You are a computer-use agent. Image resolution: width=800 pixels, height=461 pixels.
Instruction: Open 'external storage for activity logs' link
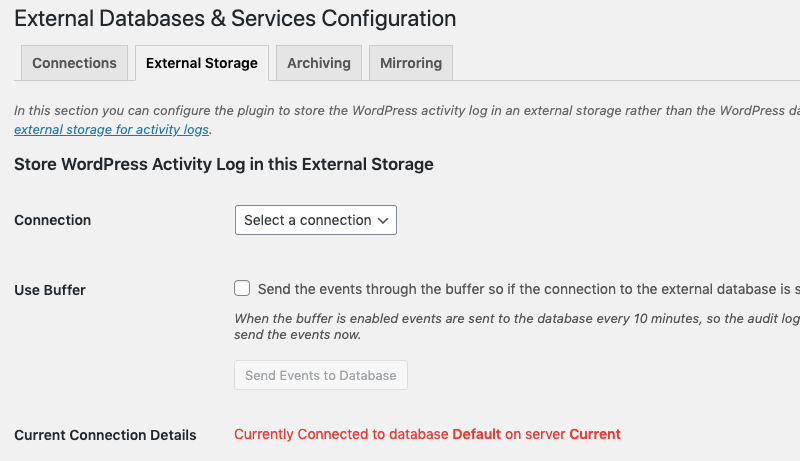112,129
